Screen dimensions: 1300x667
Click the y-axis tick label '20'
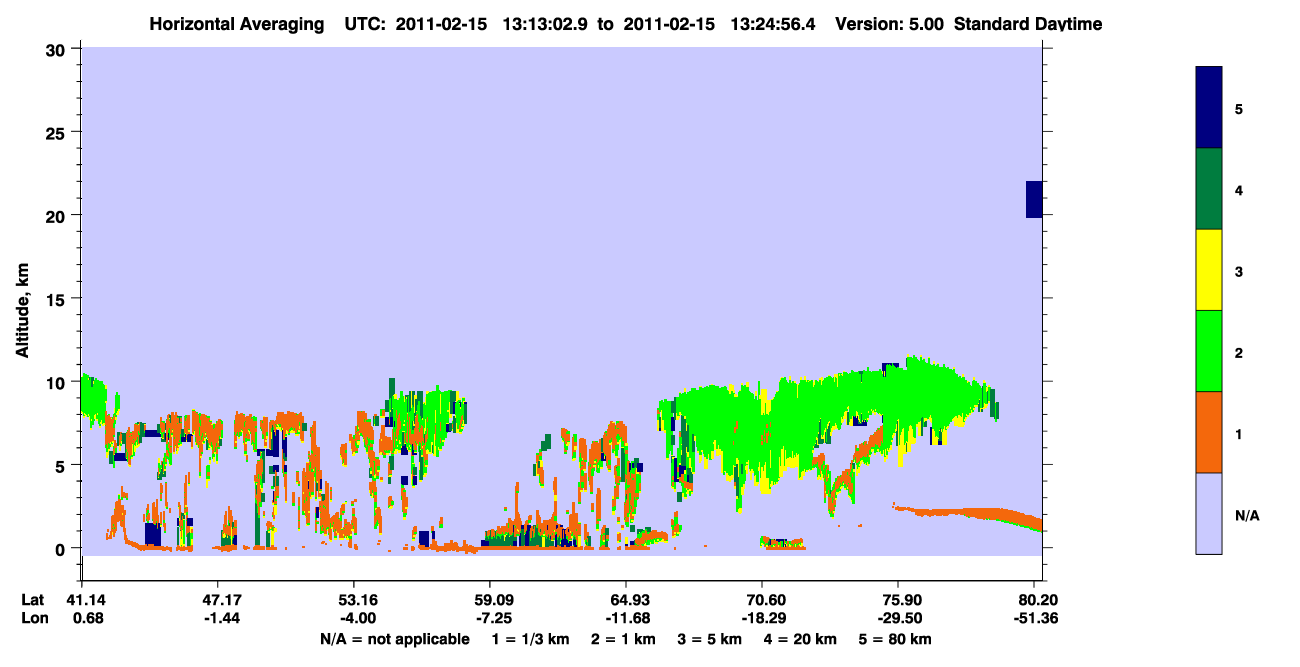[x=57, y=215]
